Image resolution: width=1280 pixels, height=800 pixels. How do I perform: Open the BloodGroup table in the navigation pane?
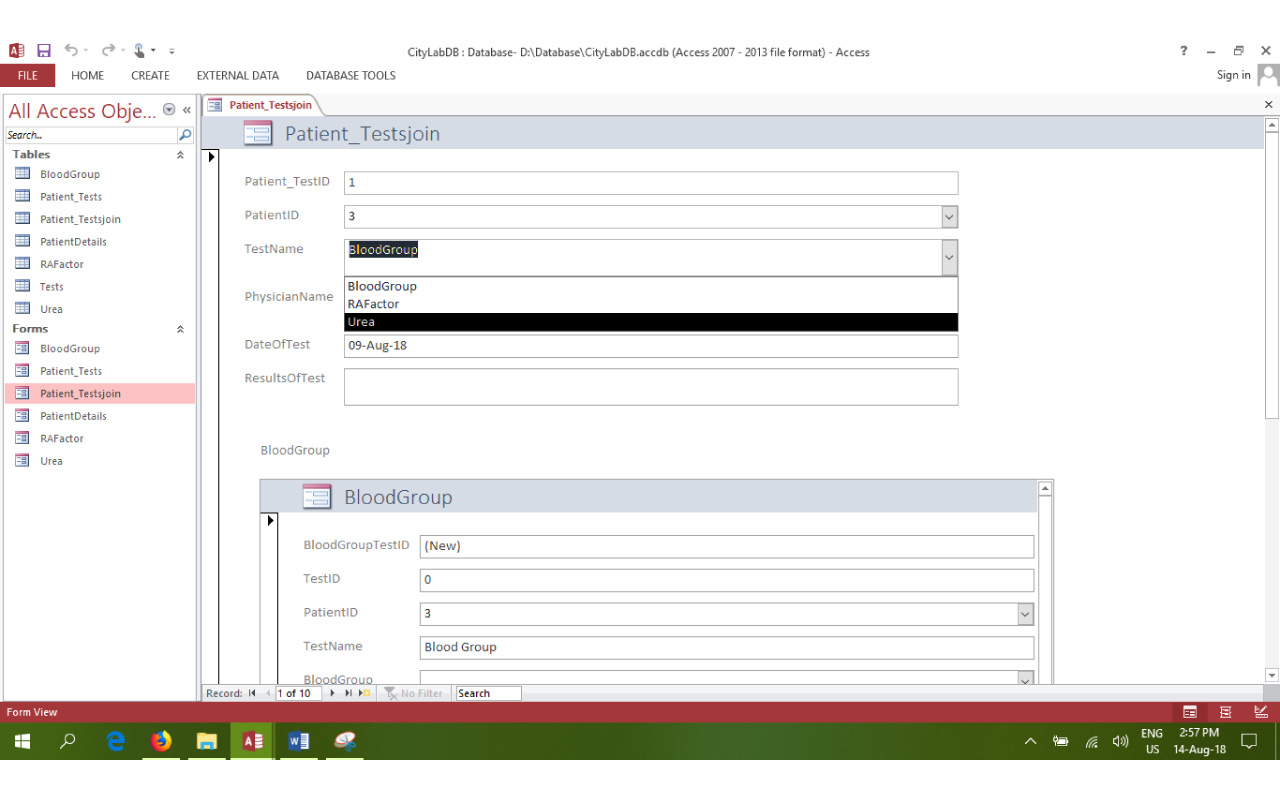tap(70, 173)
